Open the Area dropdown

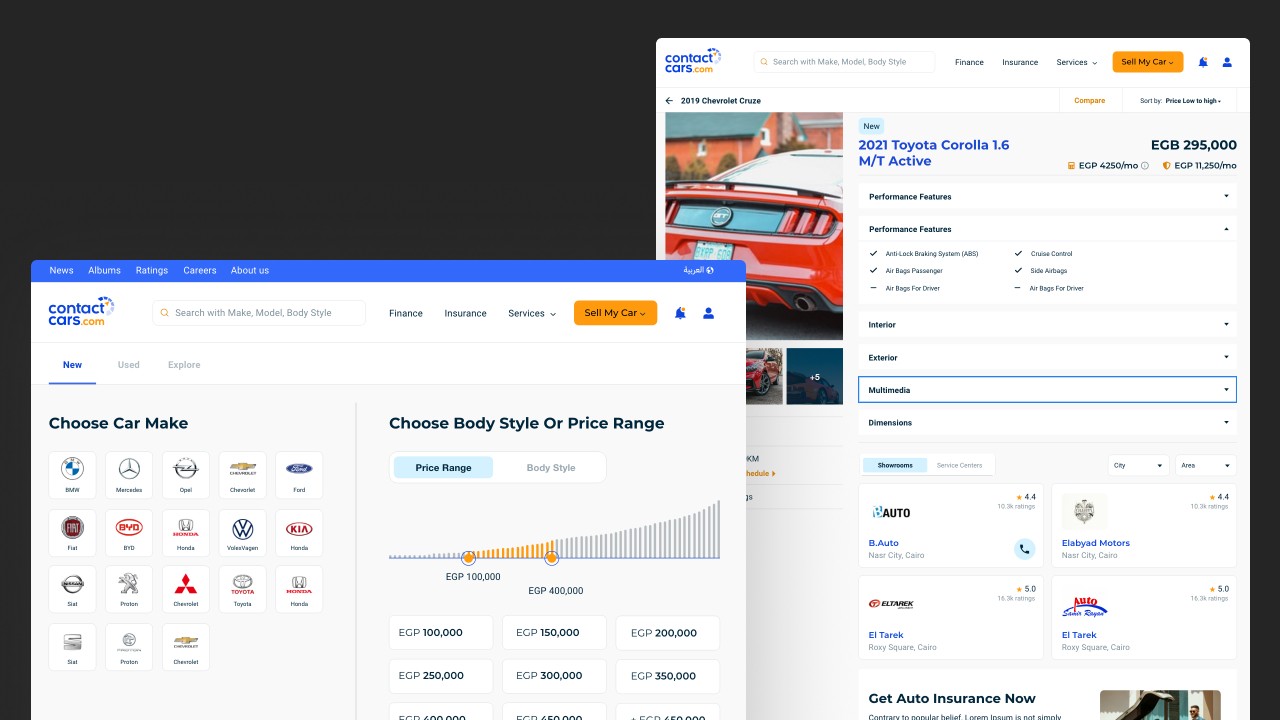pyautogui.click(x=1206, y=465)
